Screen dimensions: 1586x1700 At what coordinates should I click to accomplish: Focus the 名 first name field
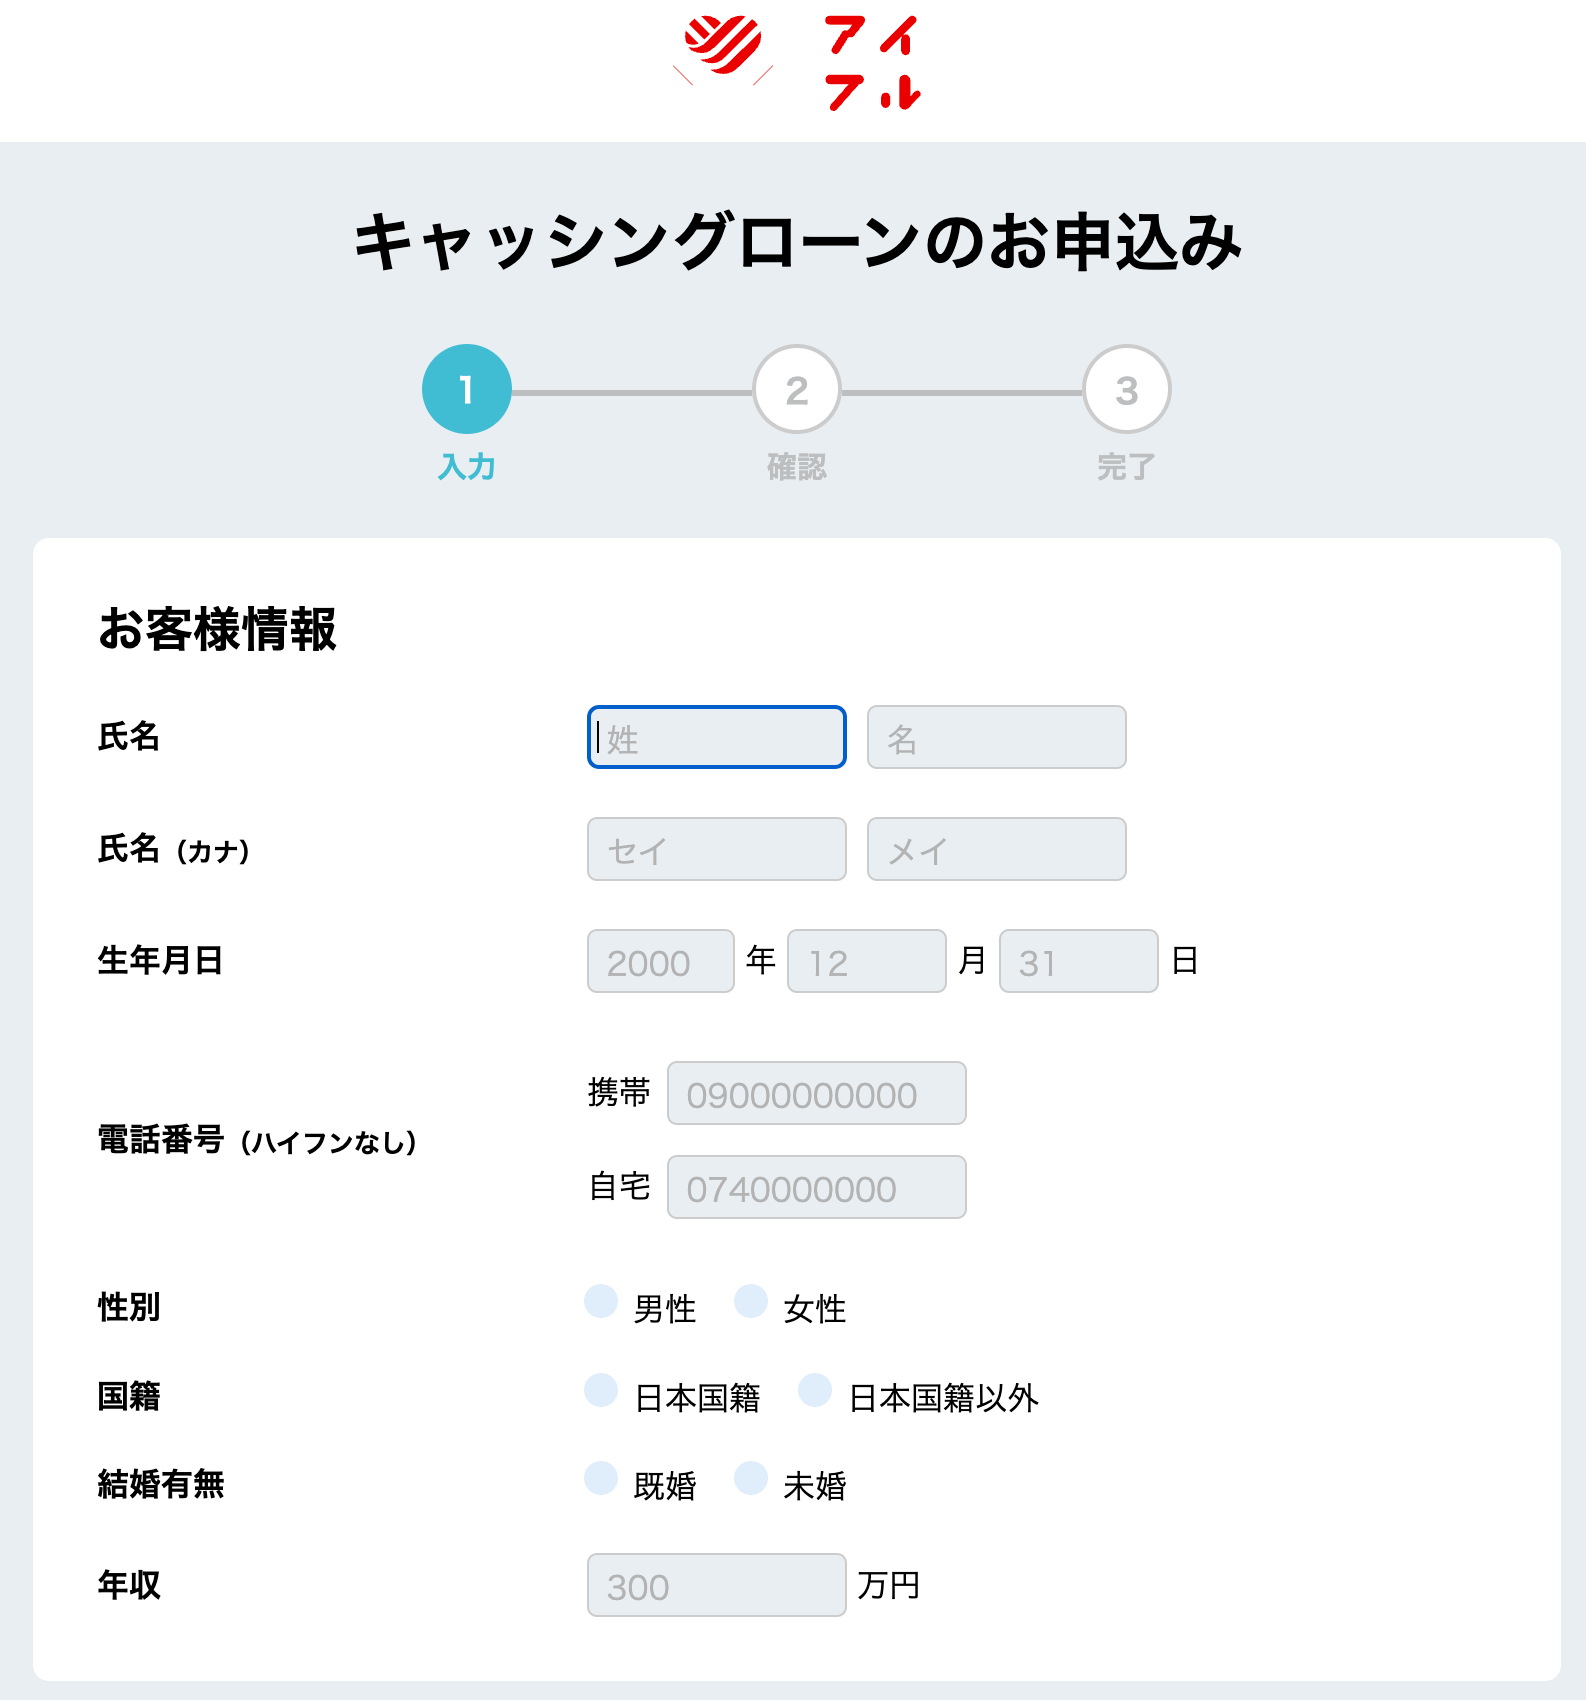coord(997,737)
